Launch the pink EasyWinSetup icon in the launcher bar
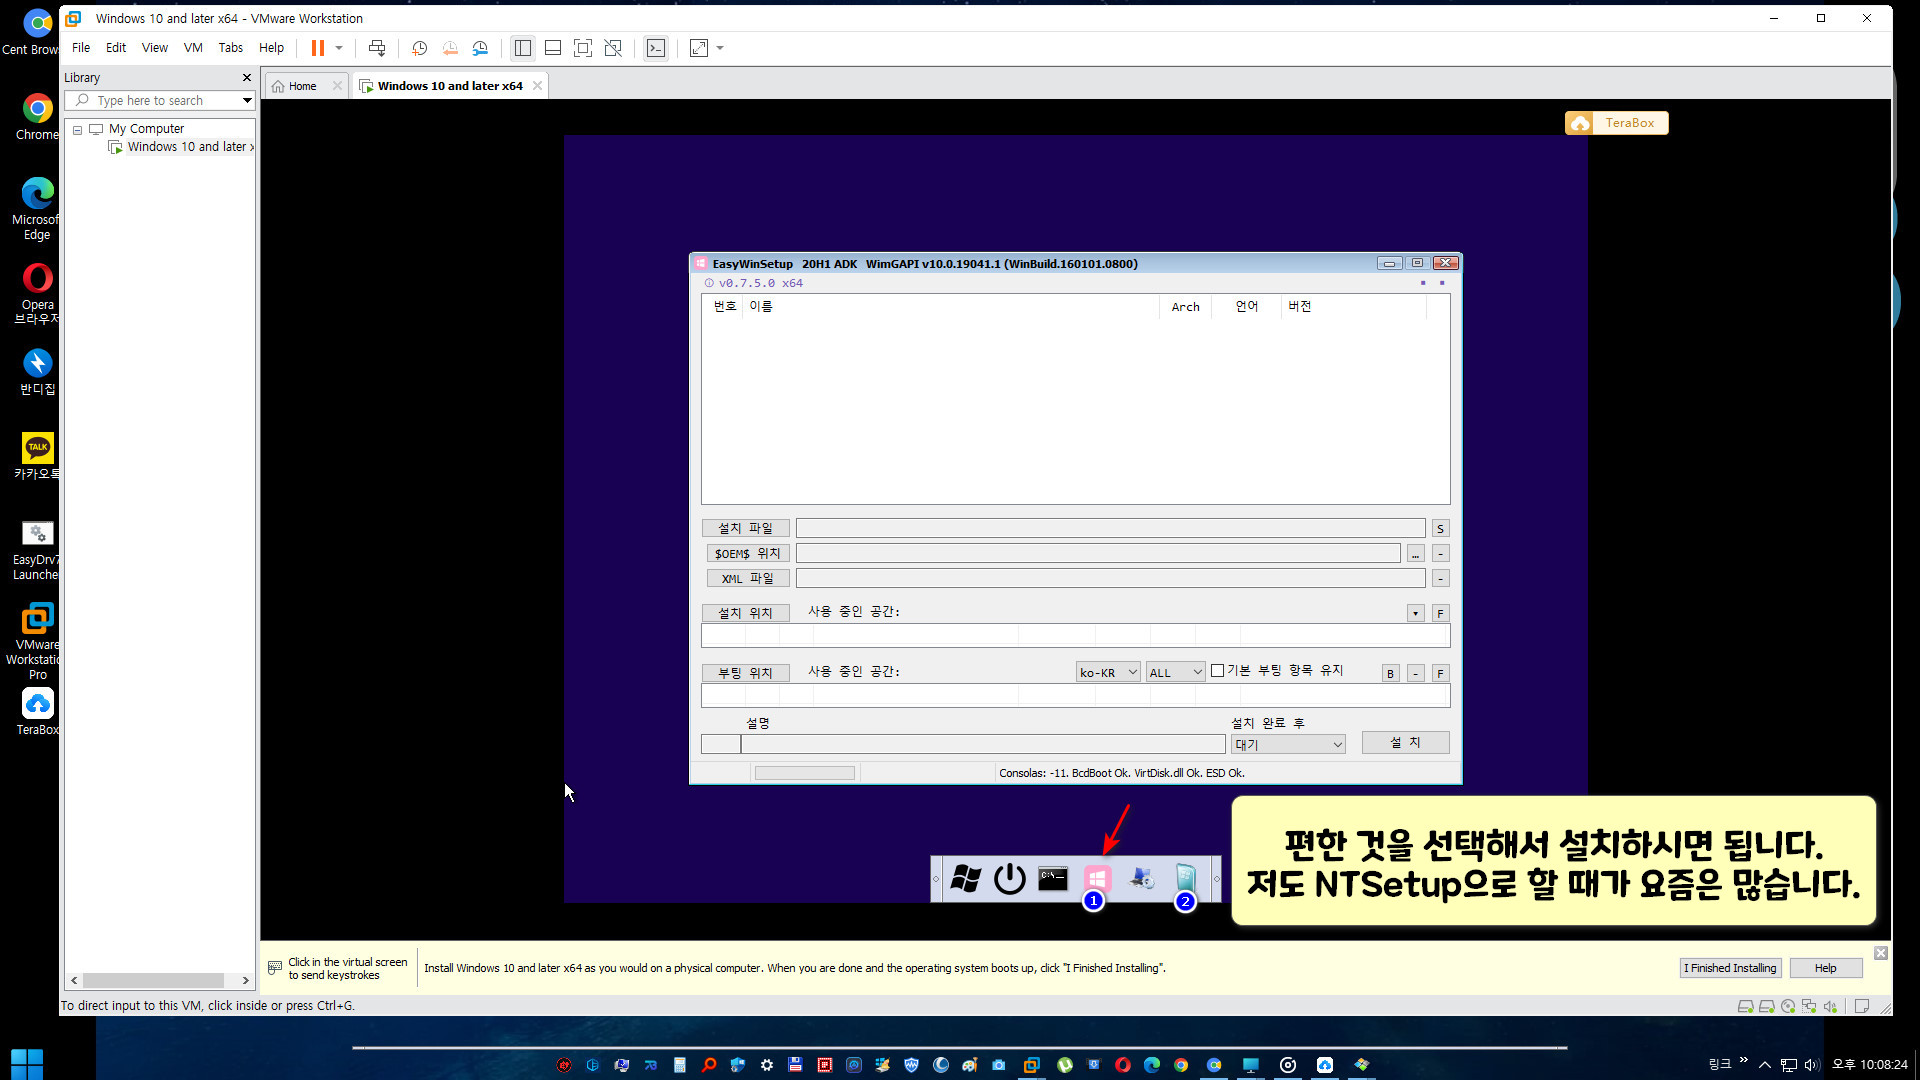The height and width of the screenshot is (1080, 1920). coord(1097,879)
